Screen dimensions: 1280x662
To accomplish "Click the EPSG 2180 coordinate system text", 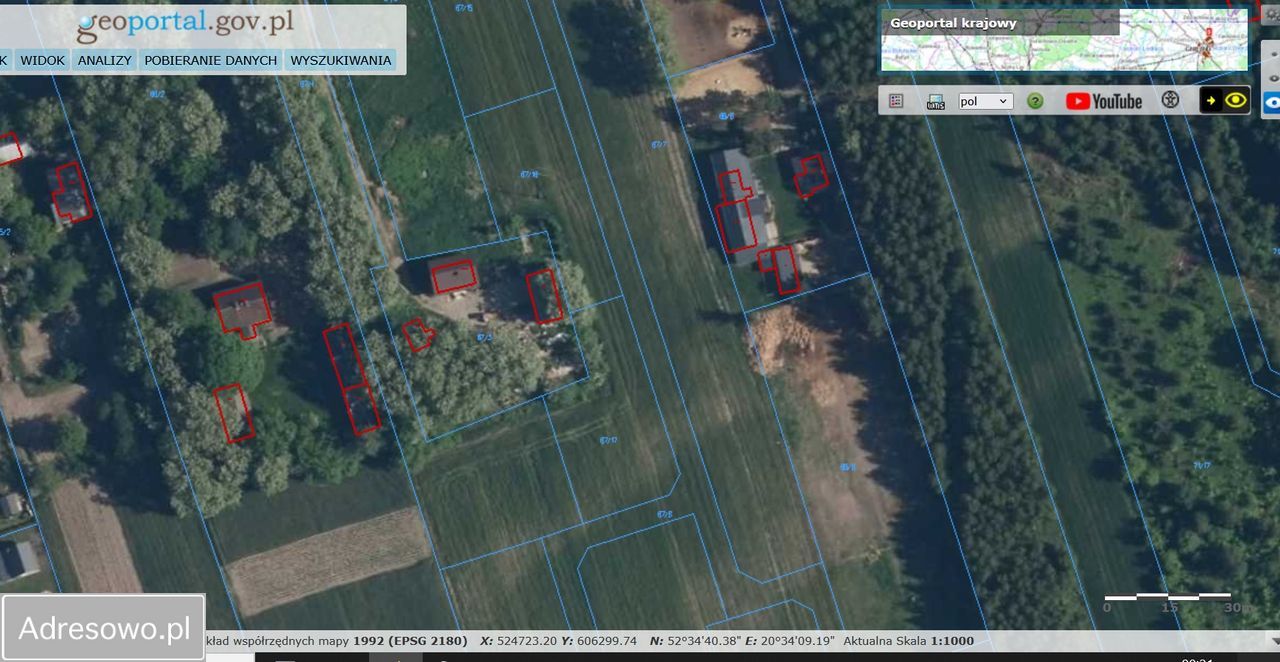I will 410,641.
